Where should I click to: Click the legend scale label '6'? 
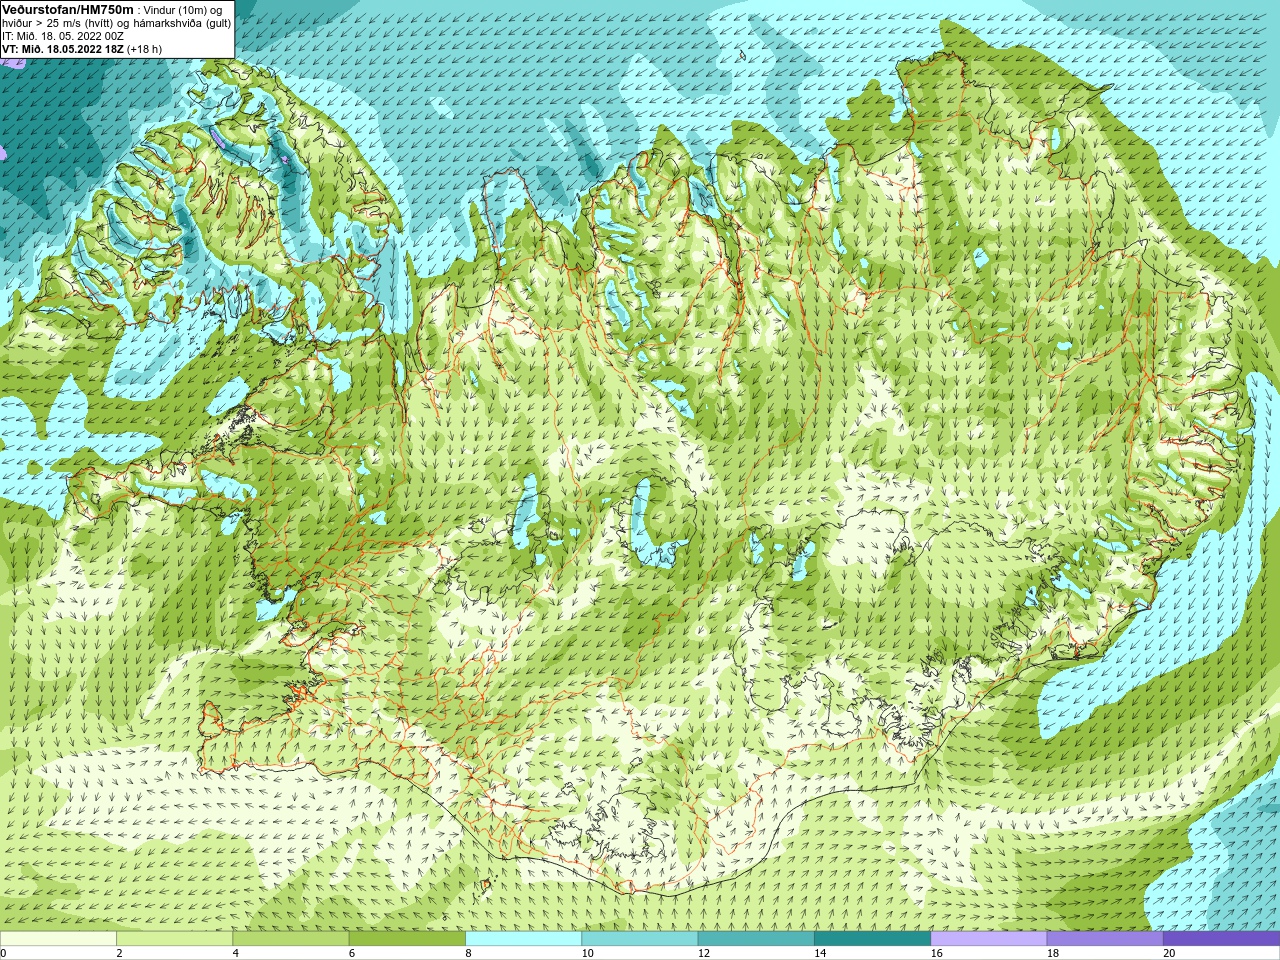[352, 953]
